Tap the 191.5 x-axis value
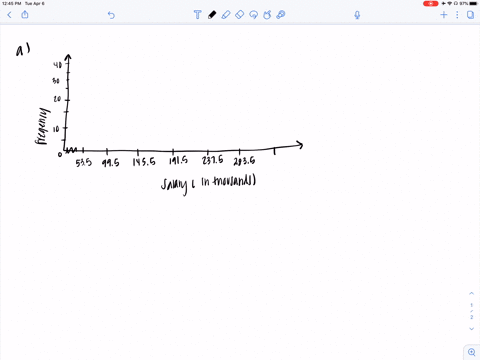The width and height of the screenshot is (480, 360). coord(178,161)
